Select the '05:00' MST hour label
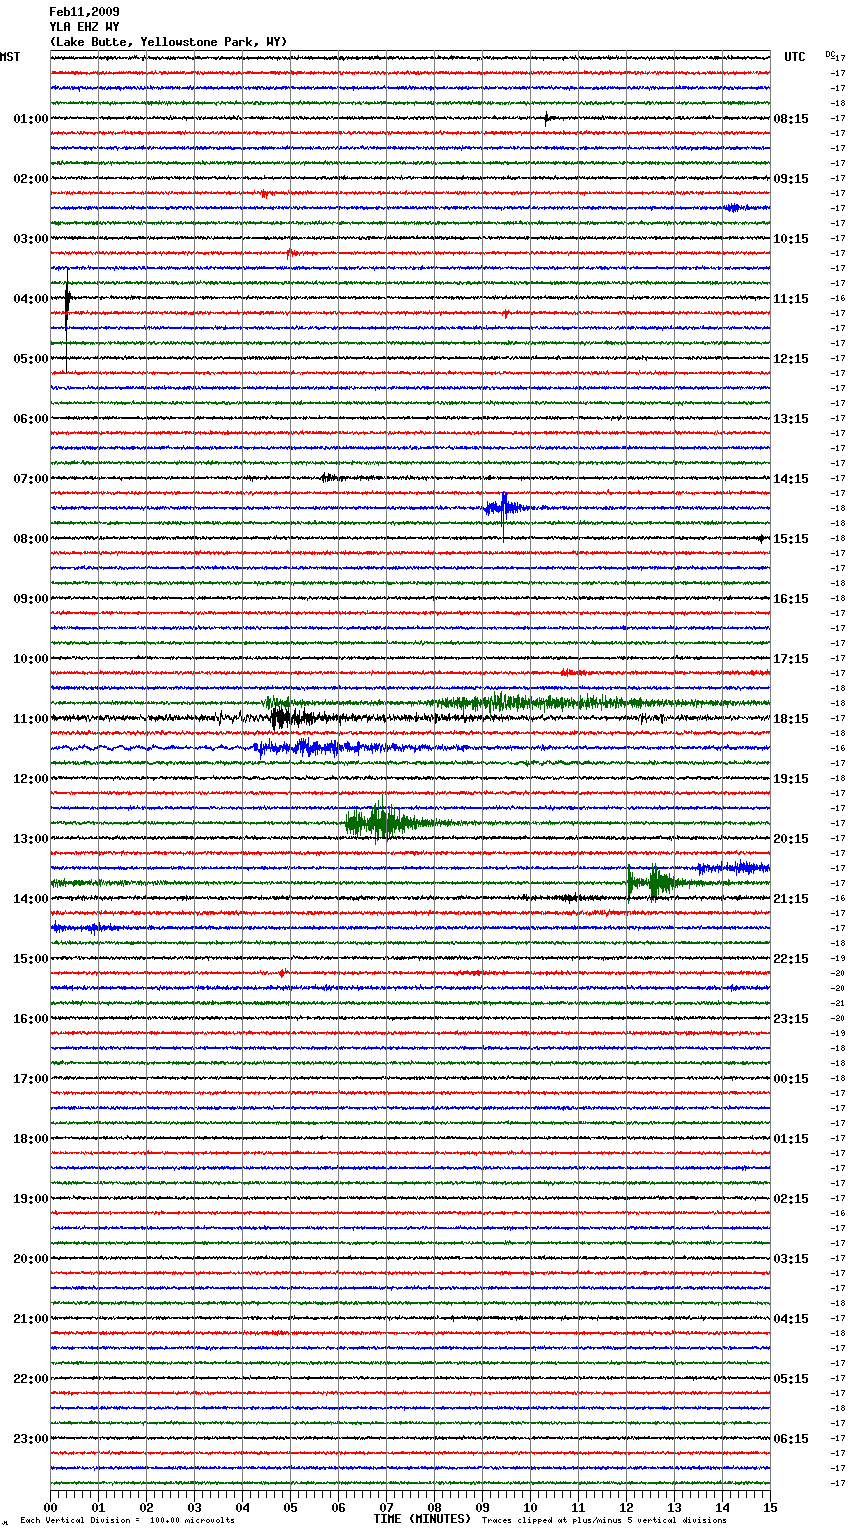The width and height of the screenshot is (850, 1534). click(x=31, y=359)
